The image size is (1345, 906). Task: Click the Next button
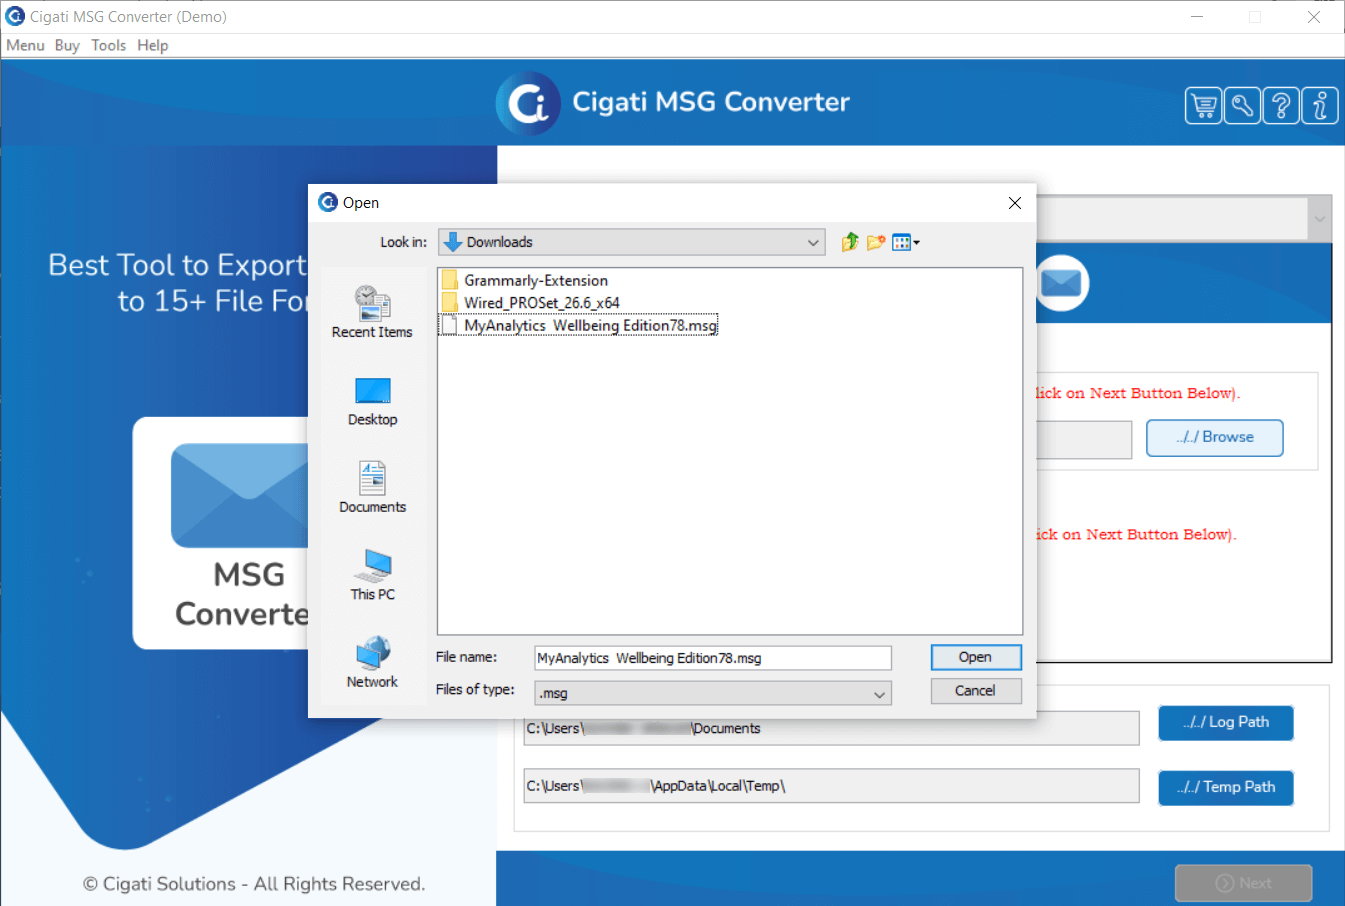[x=1244, y=883]
